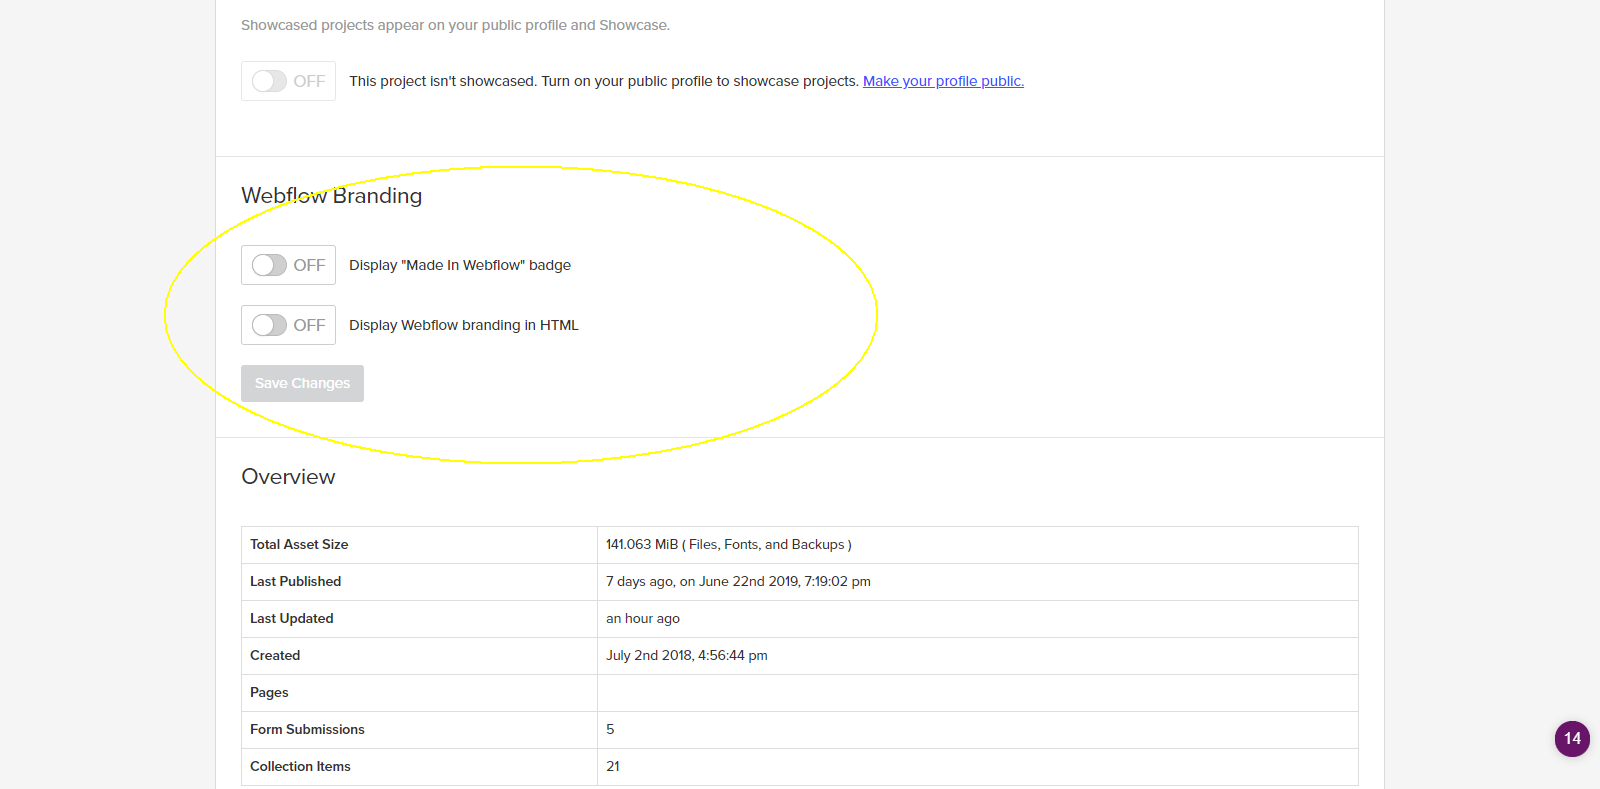Click the 'Display Webflow branding in HTML' label
This screenshot has width=1600, height=789.
pyautogui.click(x=464, y=325)
